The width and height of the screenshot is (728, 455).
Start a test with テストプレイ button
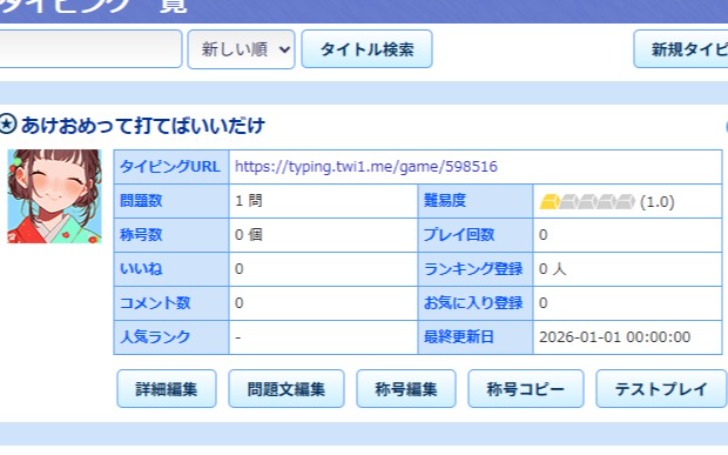click(660, 389)
